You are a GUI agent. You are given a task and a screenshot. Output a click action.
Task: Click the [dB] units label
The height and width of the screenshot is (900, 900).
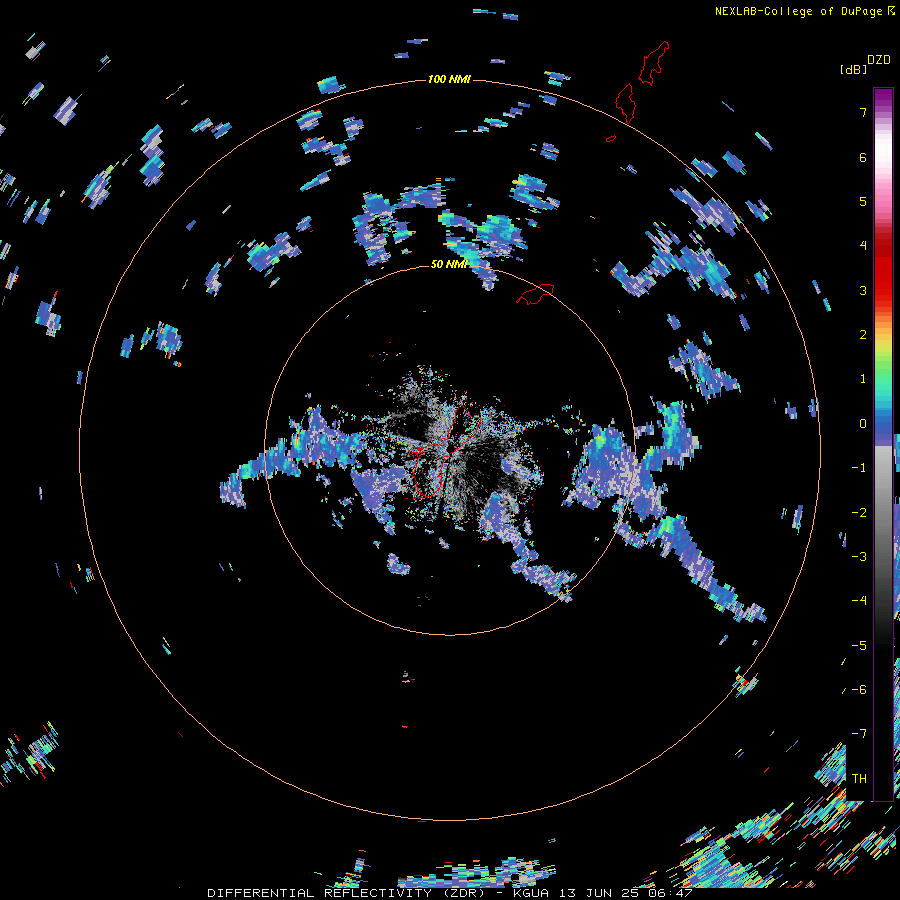pos(853,69)
